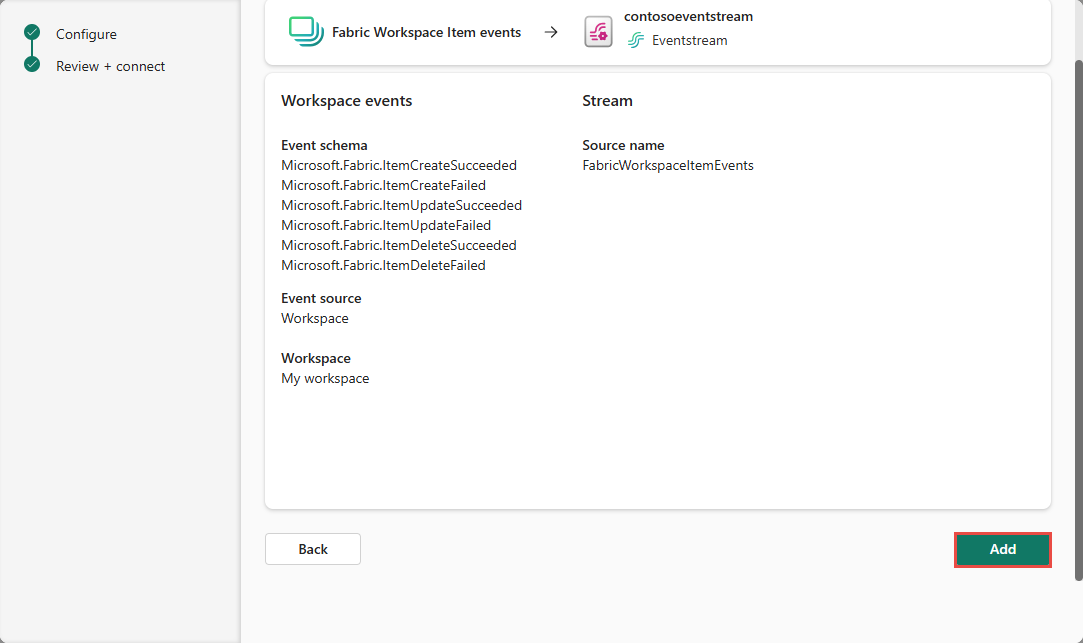Click the My workspace value

click(325, 378)
